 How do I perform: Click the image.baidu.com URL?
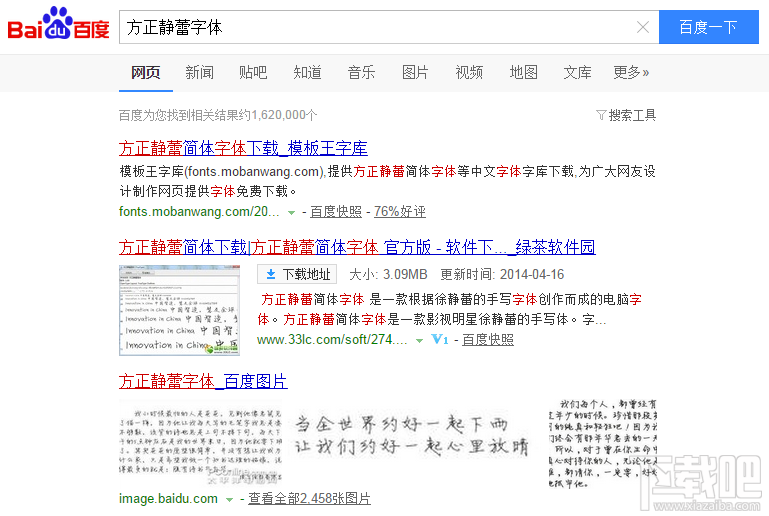click(168, 499)
